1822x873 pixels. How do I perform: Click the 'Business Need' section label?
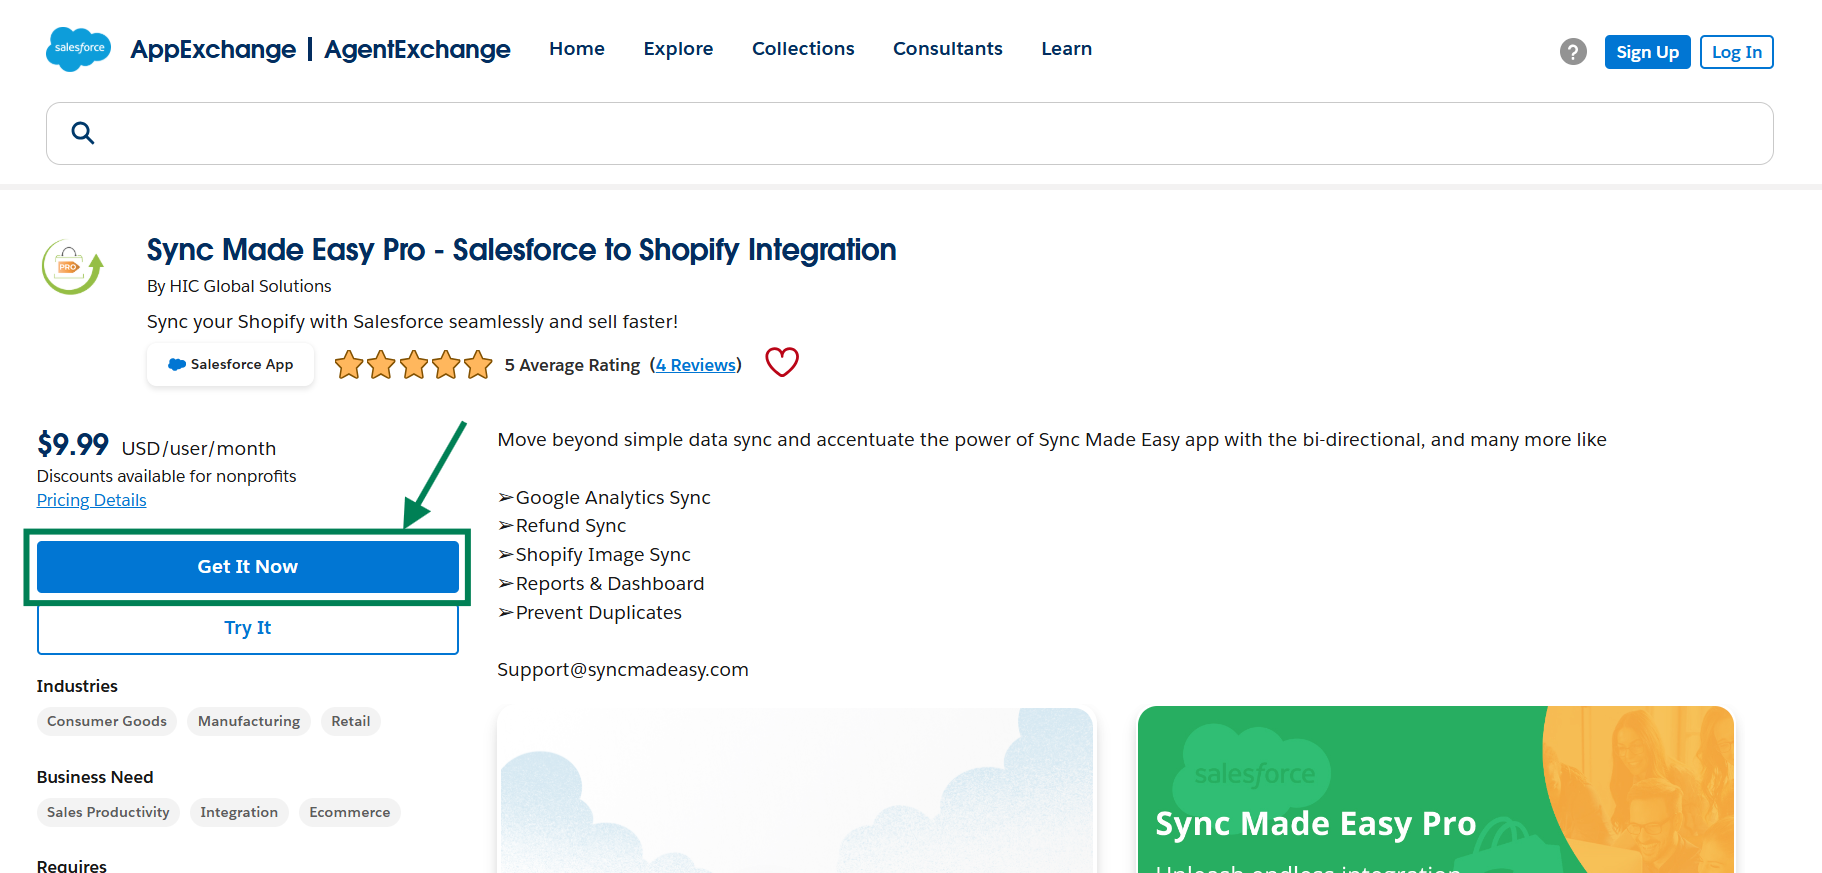tap(95, 777)
